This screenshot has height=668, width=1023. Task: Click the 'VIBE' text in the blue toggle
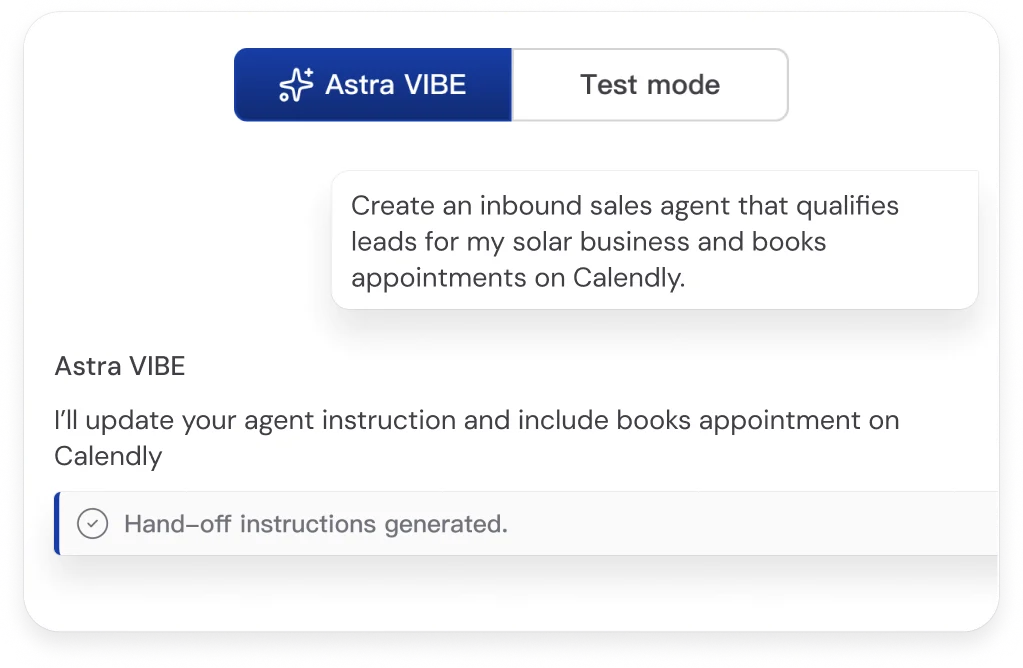point(430,85)
